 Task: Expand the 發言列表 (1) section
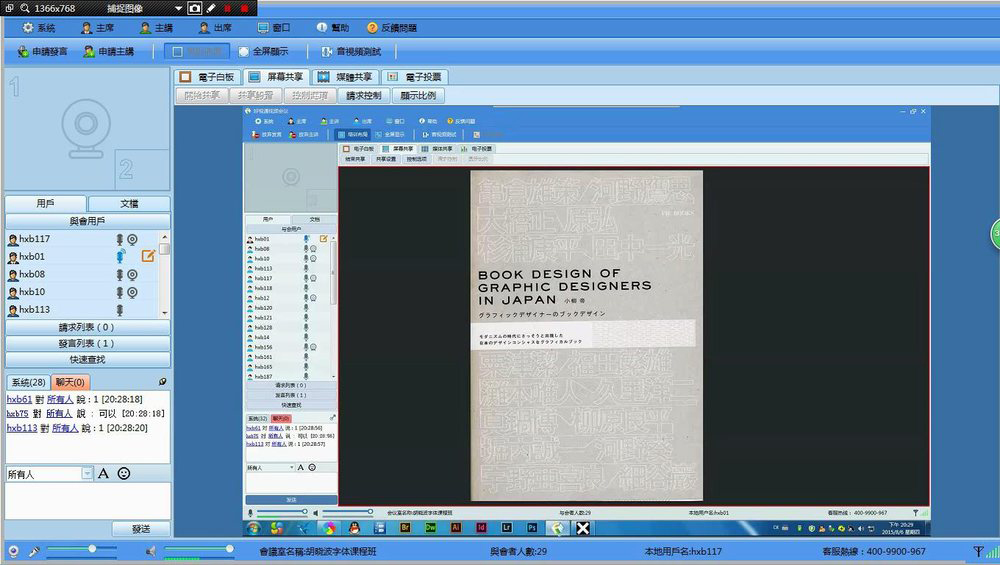tap(87, 343)
